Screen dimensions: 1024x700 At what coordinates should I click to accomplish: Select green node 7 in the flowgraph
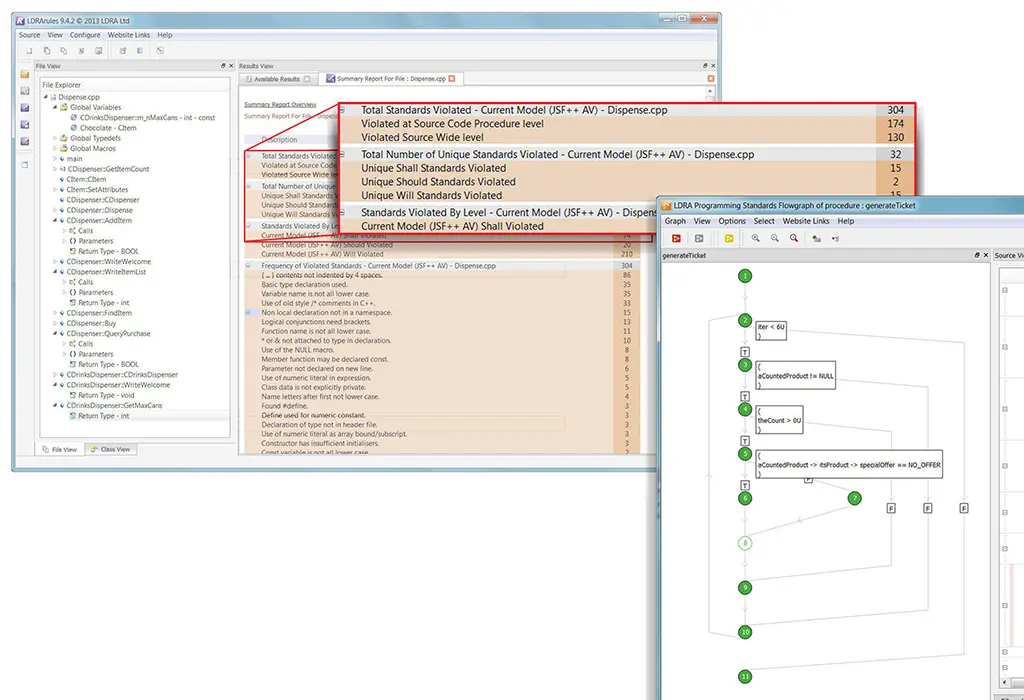(853, 498)
